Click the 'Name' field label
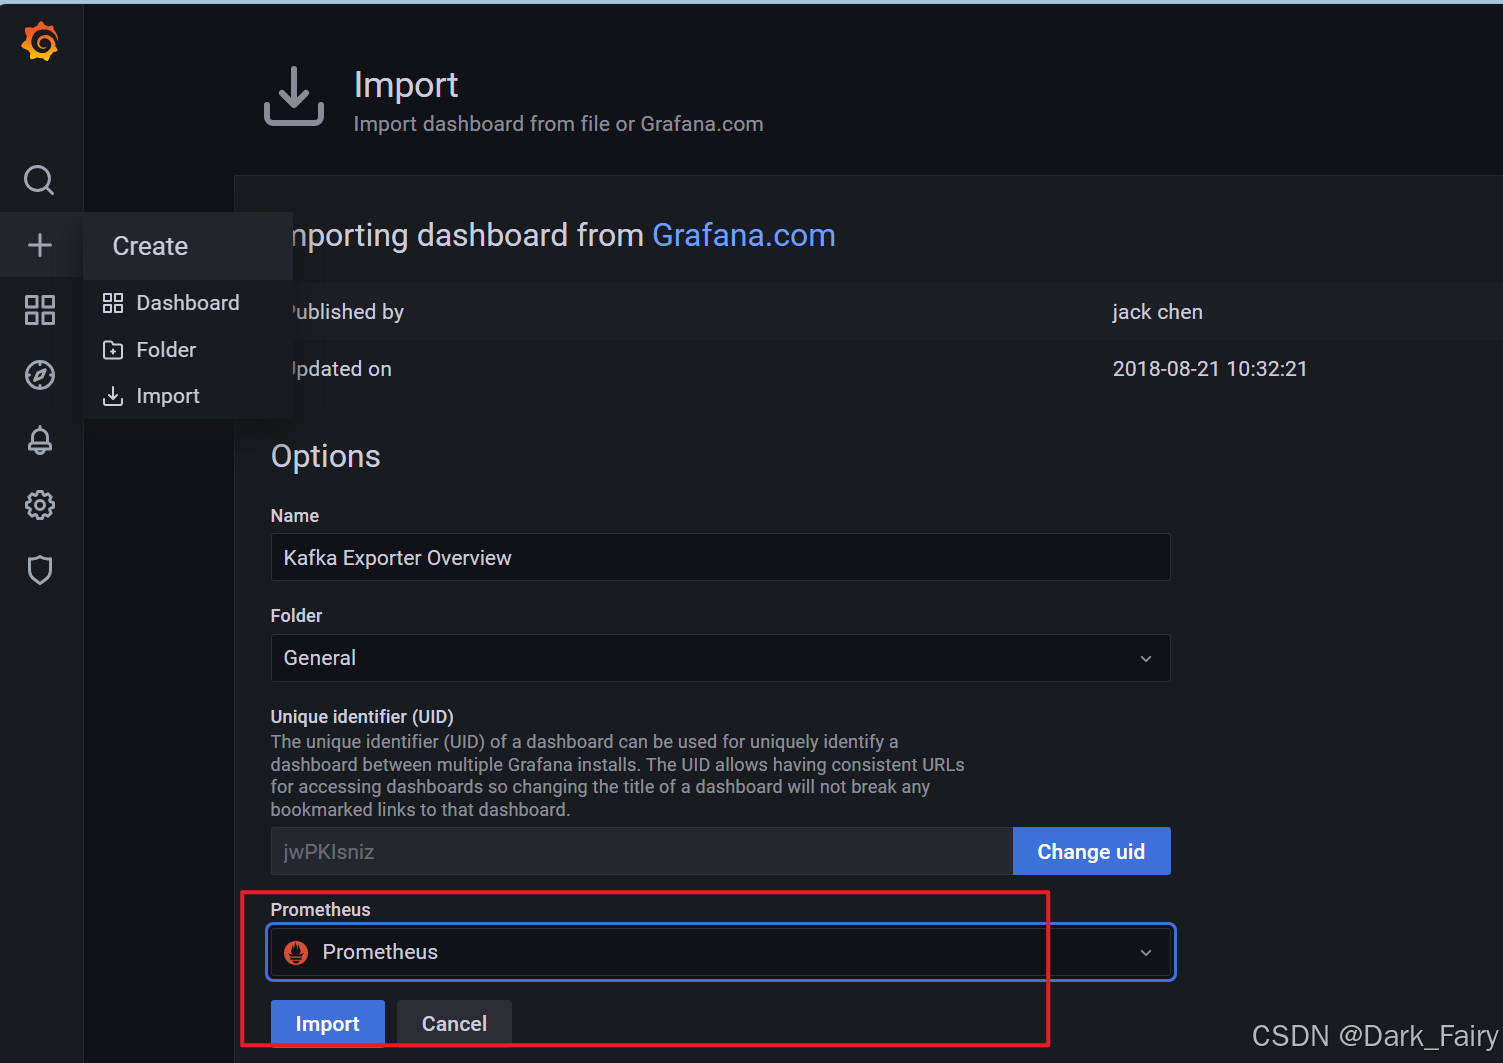The image size is (1503, 1063). coord(295,516)
